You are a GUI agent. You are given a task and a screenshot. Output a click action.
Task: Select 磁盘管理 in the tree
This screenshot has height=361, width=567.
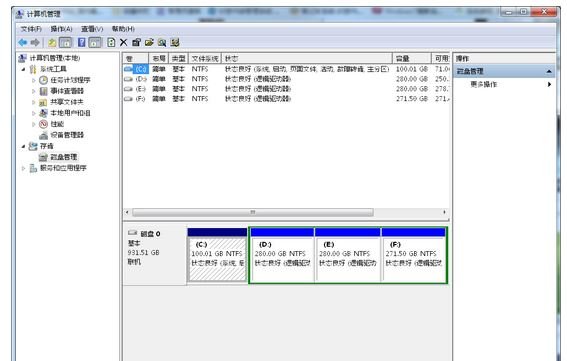63,157
